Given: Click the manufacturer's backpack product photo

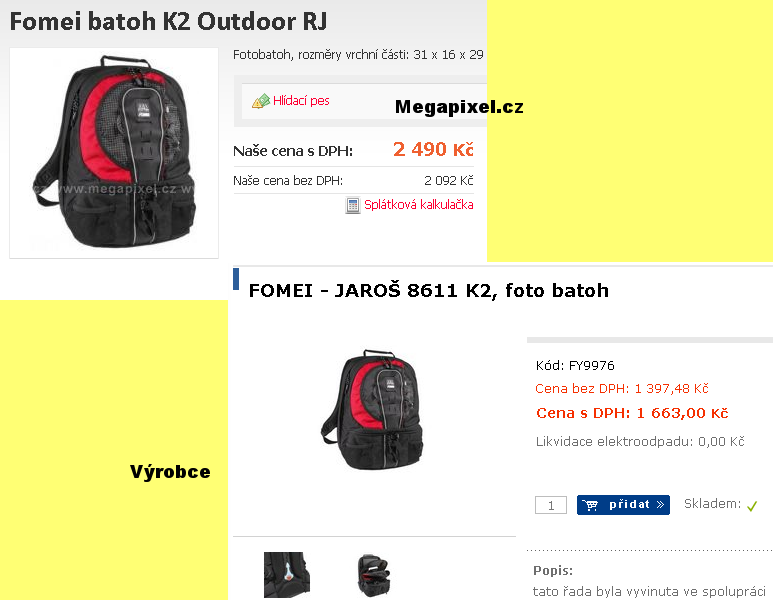Looking at the screenshot, I should click(x=373, y=409).
